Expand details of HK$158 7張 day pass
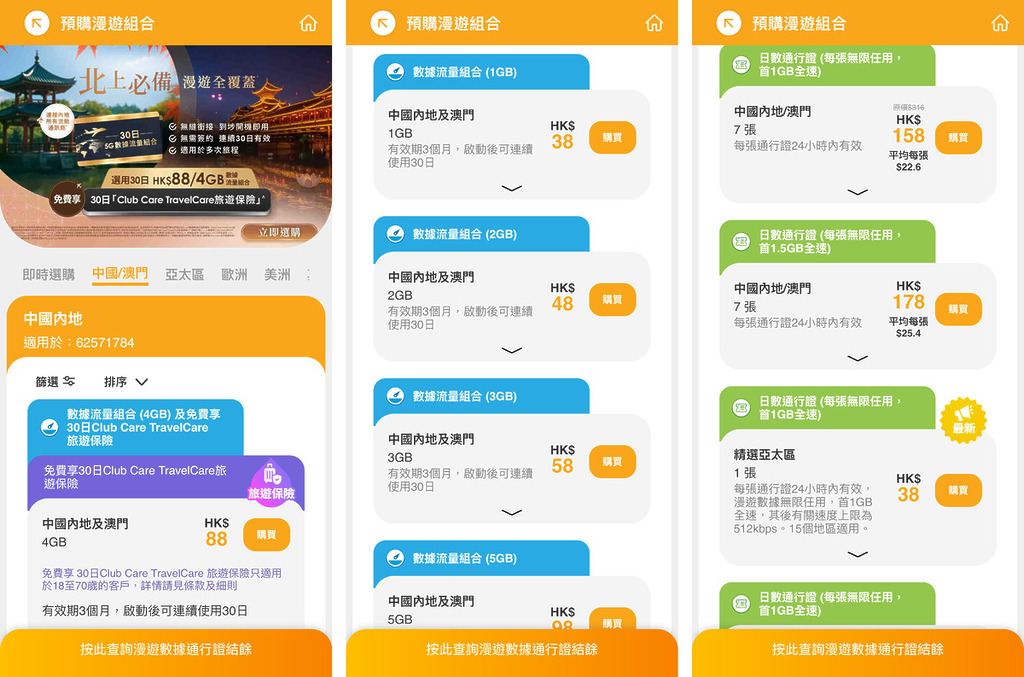This screenshot has height=677, width=1024. [857, 192]
